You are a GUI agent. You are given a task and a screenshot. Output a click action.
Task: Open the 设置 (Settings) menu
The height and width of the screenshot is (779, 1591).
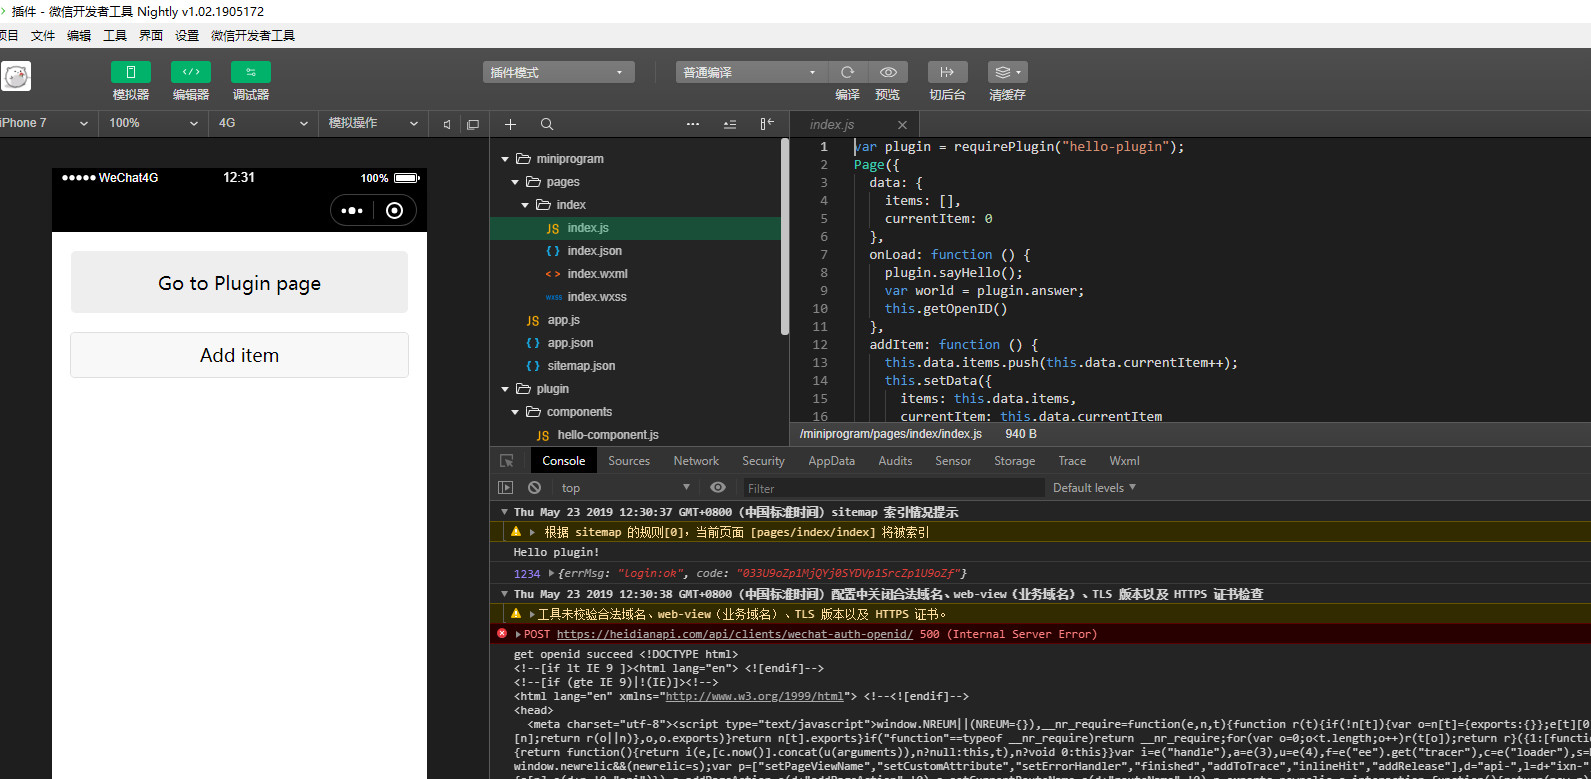click(187, 36)
